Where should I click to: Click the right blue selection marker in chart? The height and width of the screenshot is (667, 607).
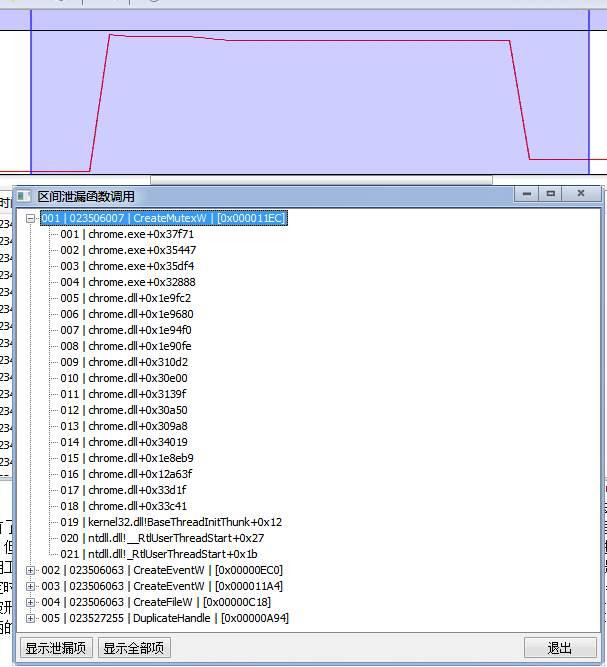point(589,91)
